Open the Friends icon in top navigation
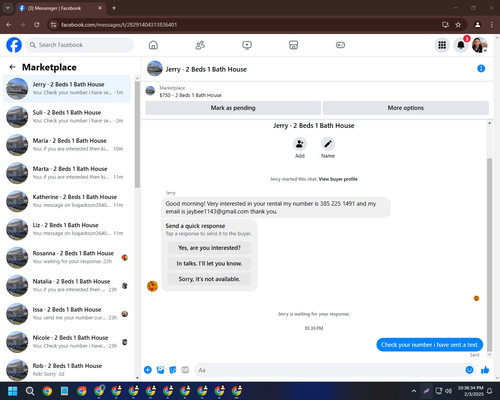The width and height of the screenshot is (500, 400). [200, 45]
